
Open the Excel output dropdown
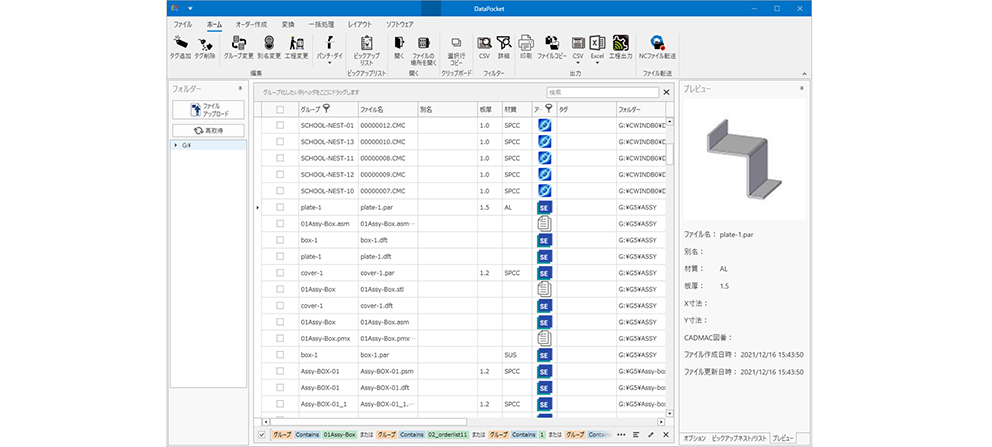[597, 63]
